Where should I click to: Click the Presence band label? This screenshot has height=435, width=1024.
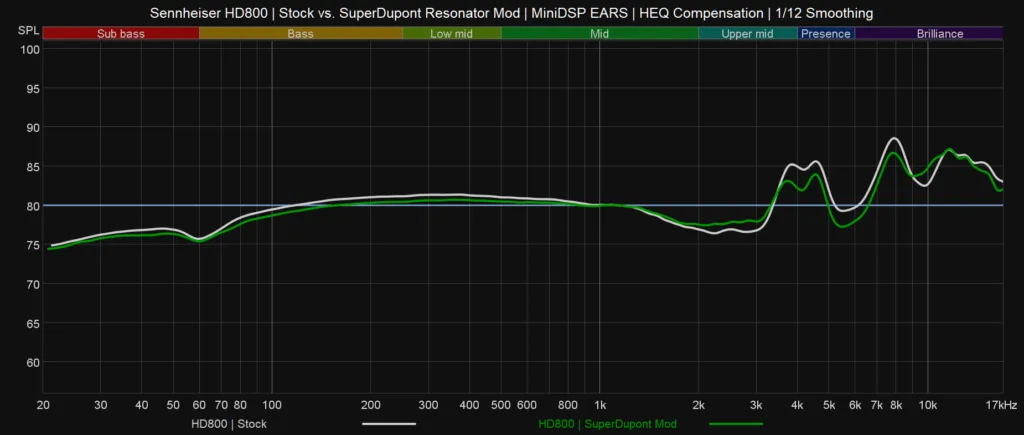(826, 34)
